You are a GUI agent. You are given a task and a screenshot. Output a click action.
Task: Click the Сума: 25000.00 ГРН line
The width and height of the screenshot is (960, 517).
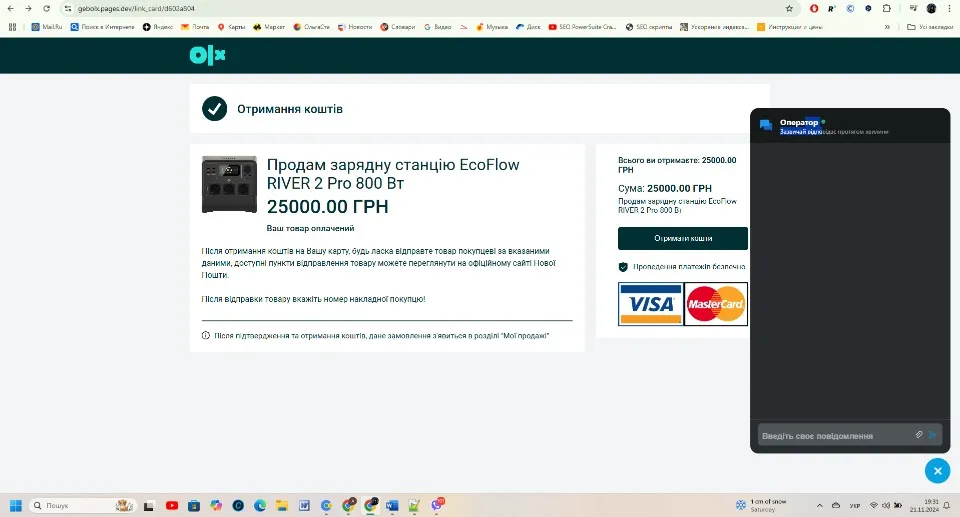665,189
